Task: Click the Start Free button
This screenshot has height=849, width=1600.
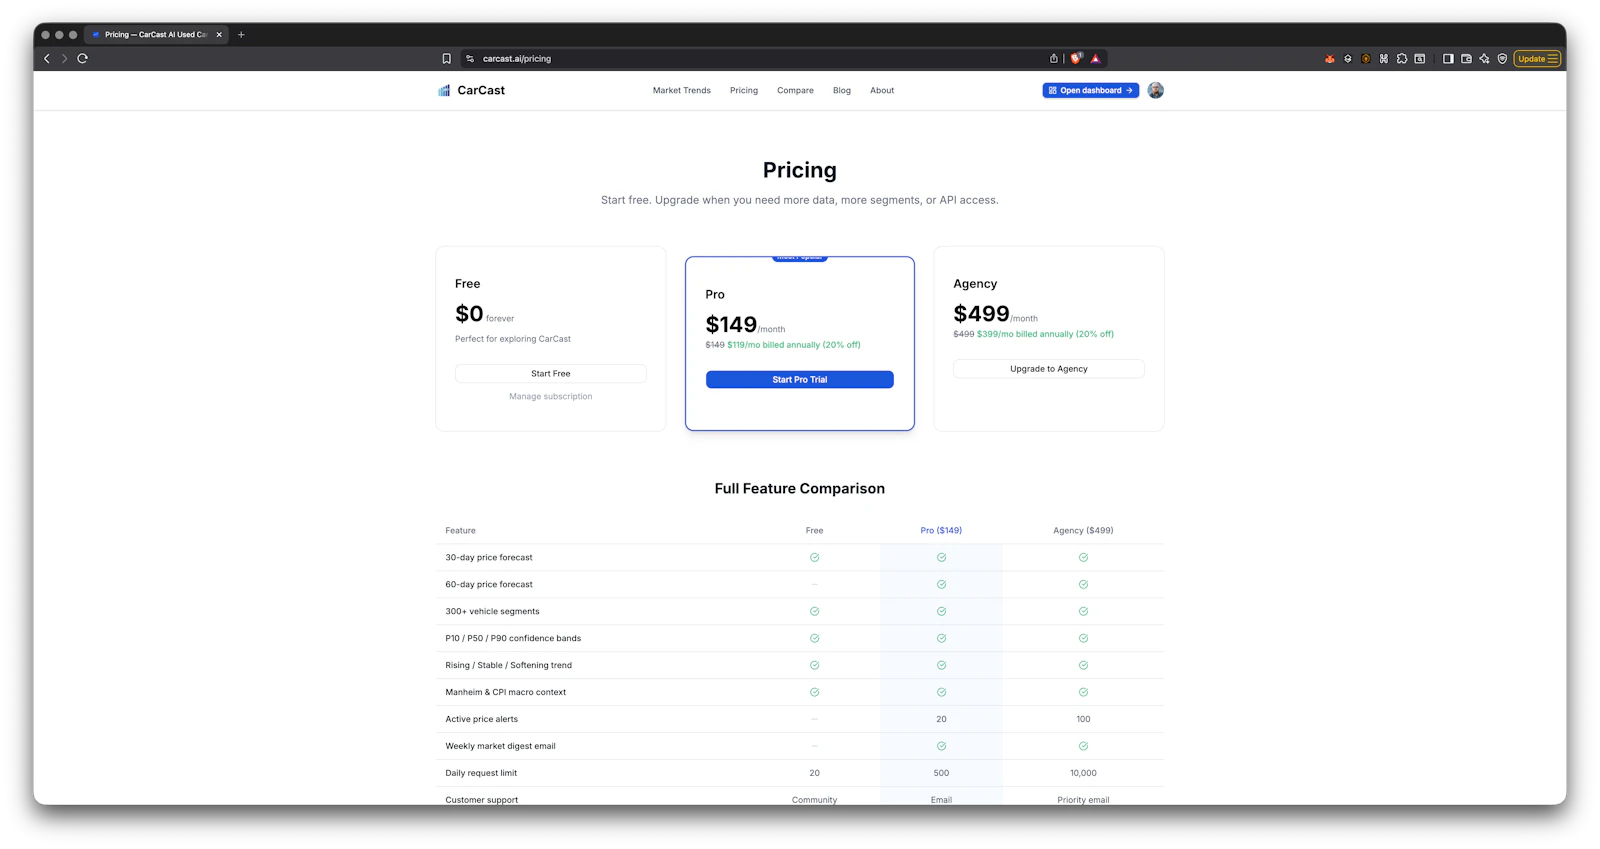Action: (551, 373)
